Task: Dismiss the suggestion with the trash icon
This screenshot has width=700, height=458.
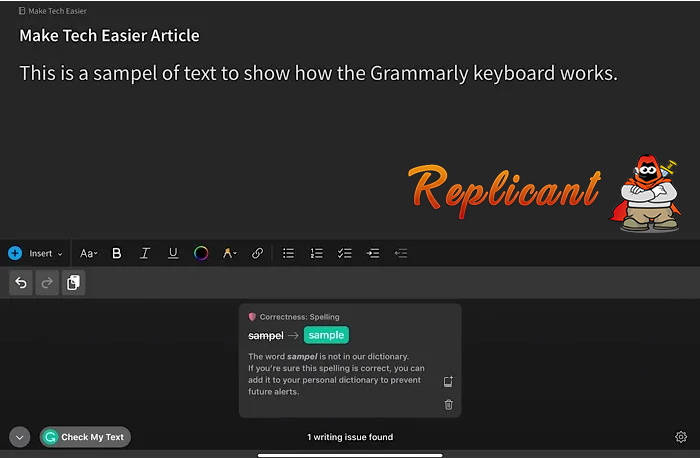Action: (449, 404)
